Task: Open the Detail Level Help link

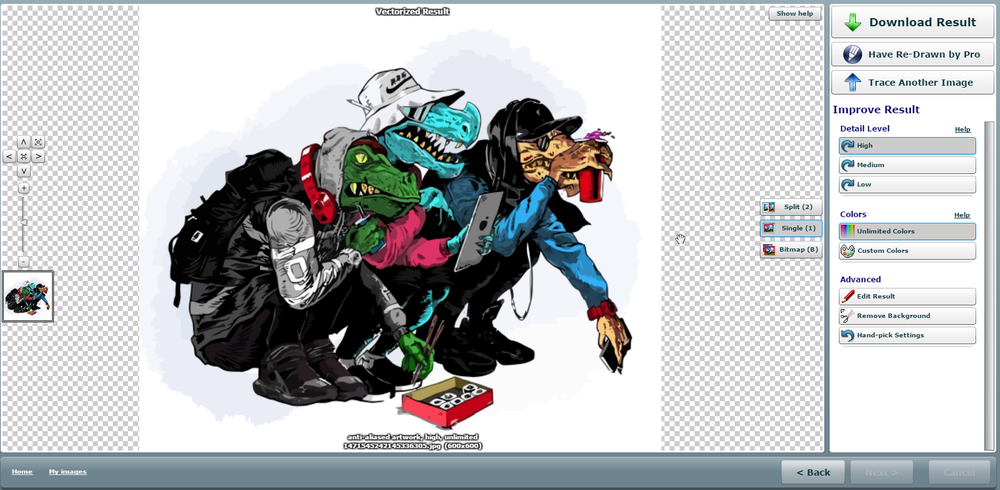Action: coord(962,129)
